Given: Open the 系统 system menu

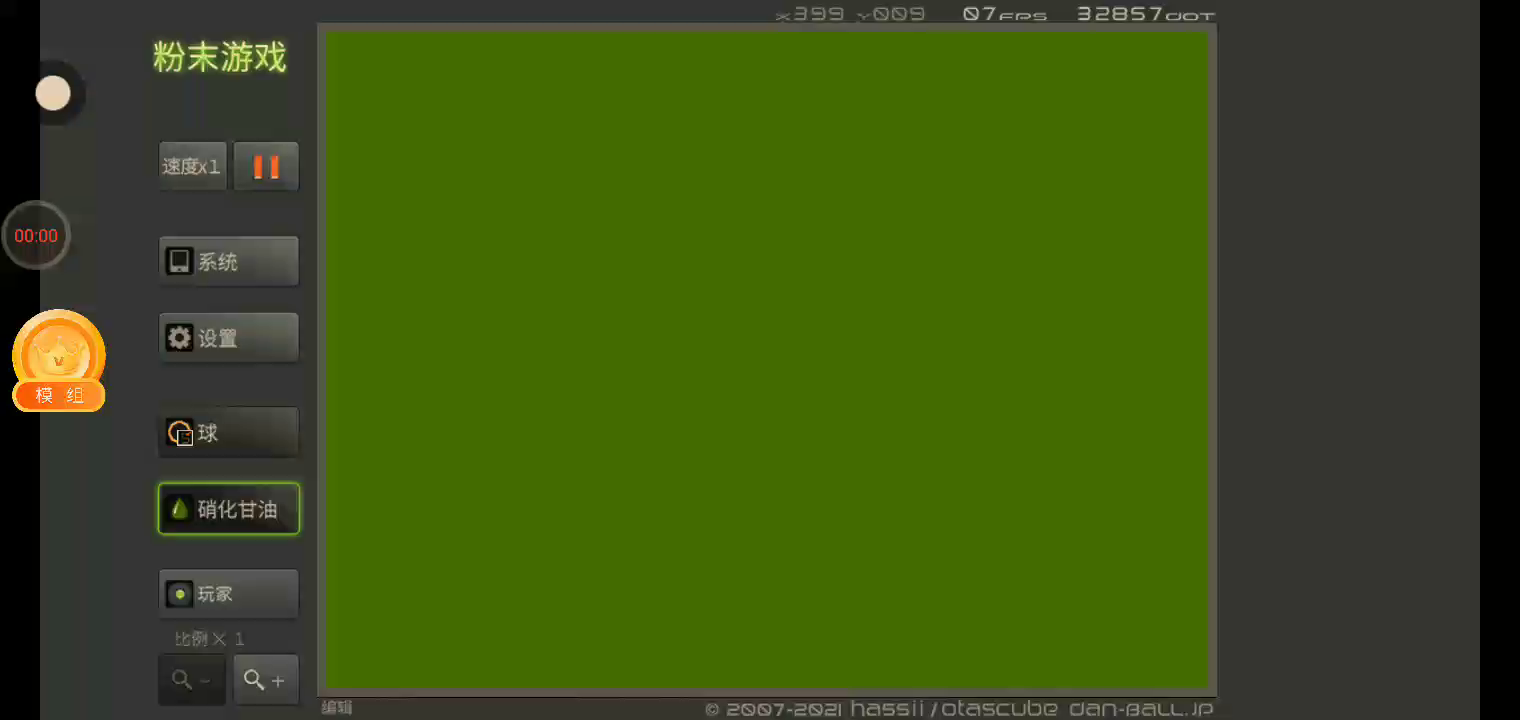Looking at the screenshot, I should [x=229, y=262].
